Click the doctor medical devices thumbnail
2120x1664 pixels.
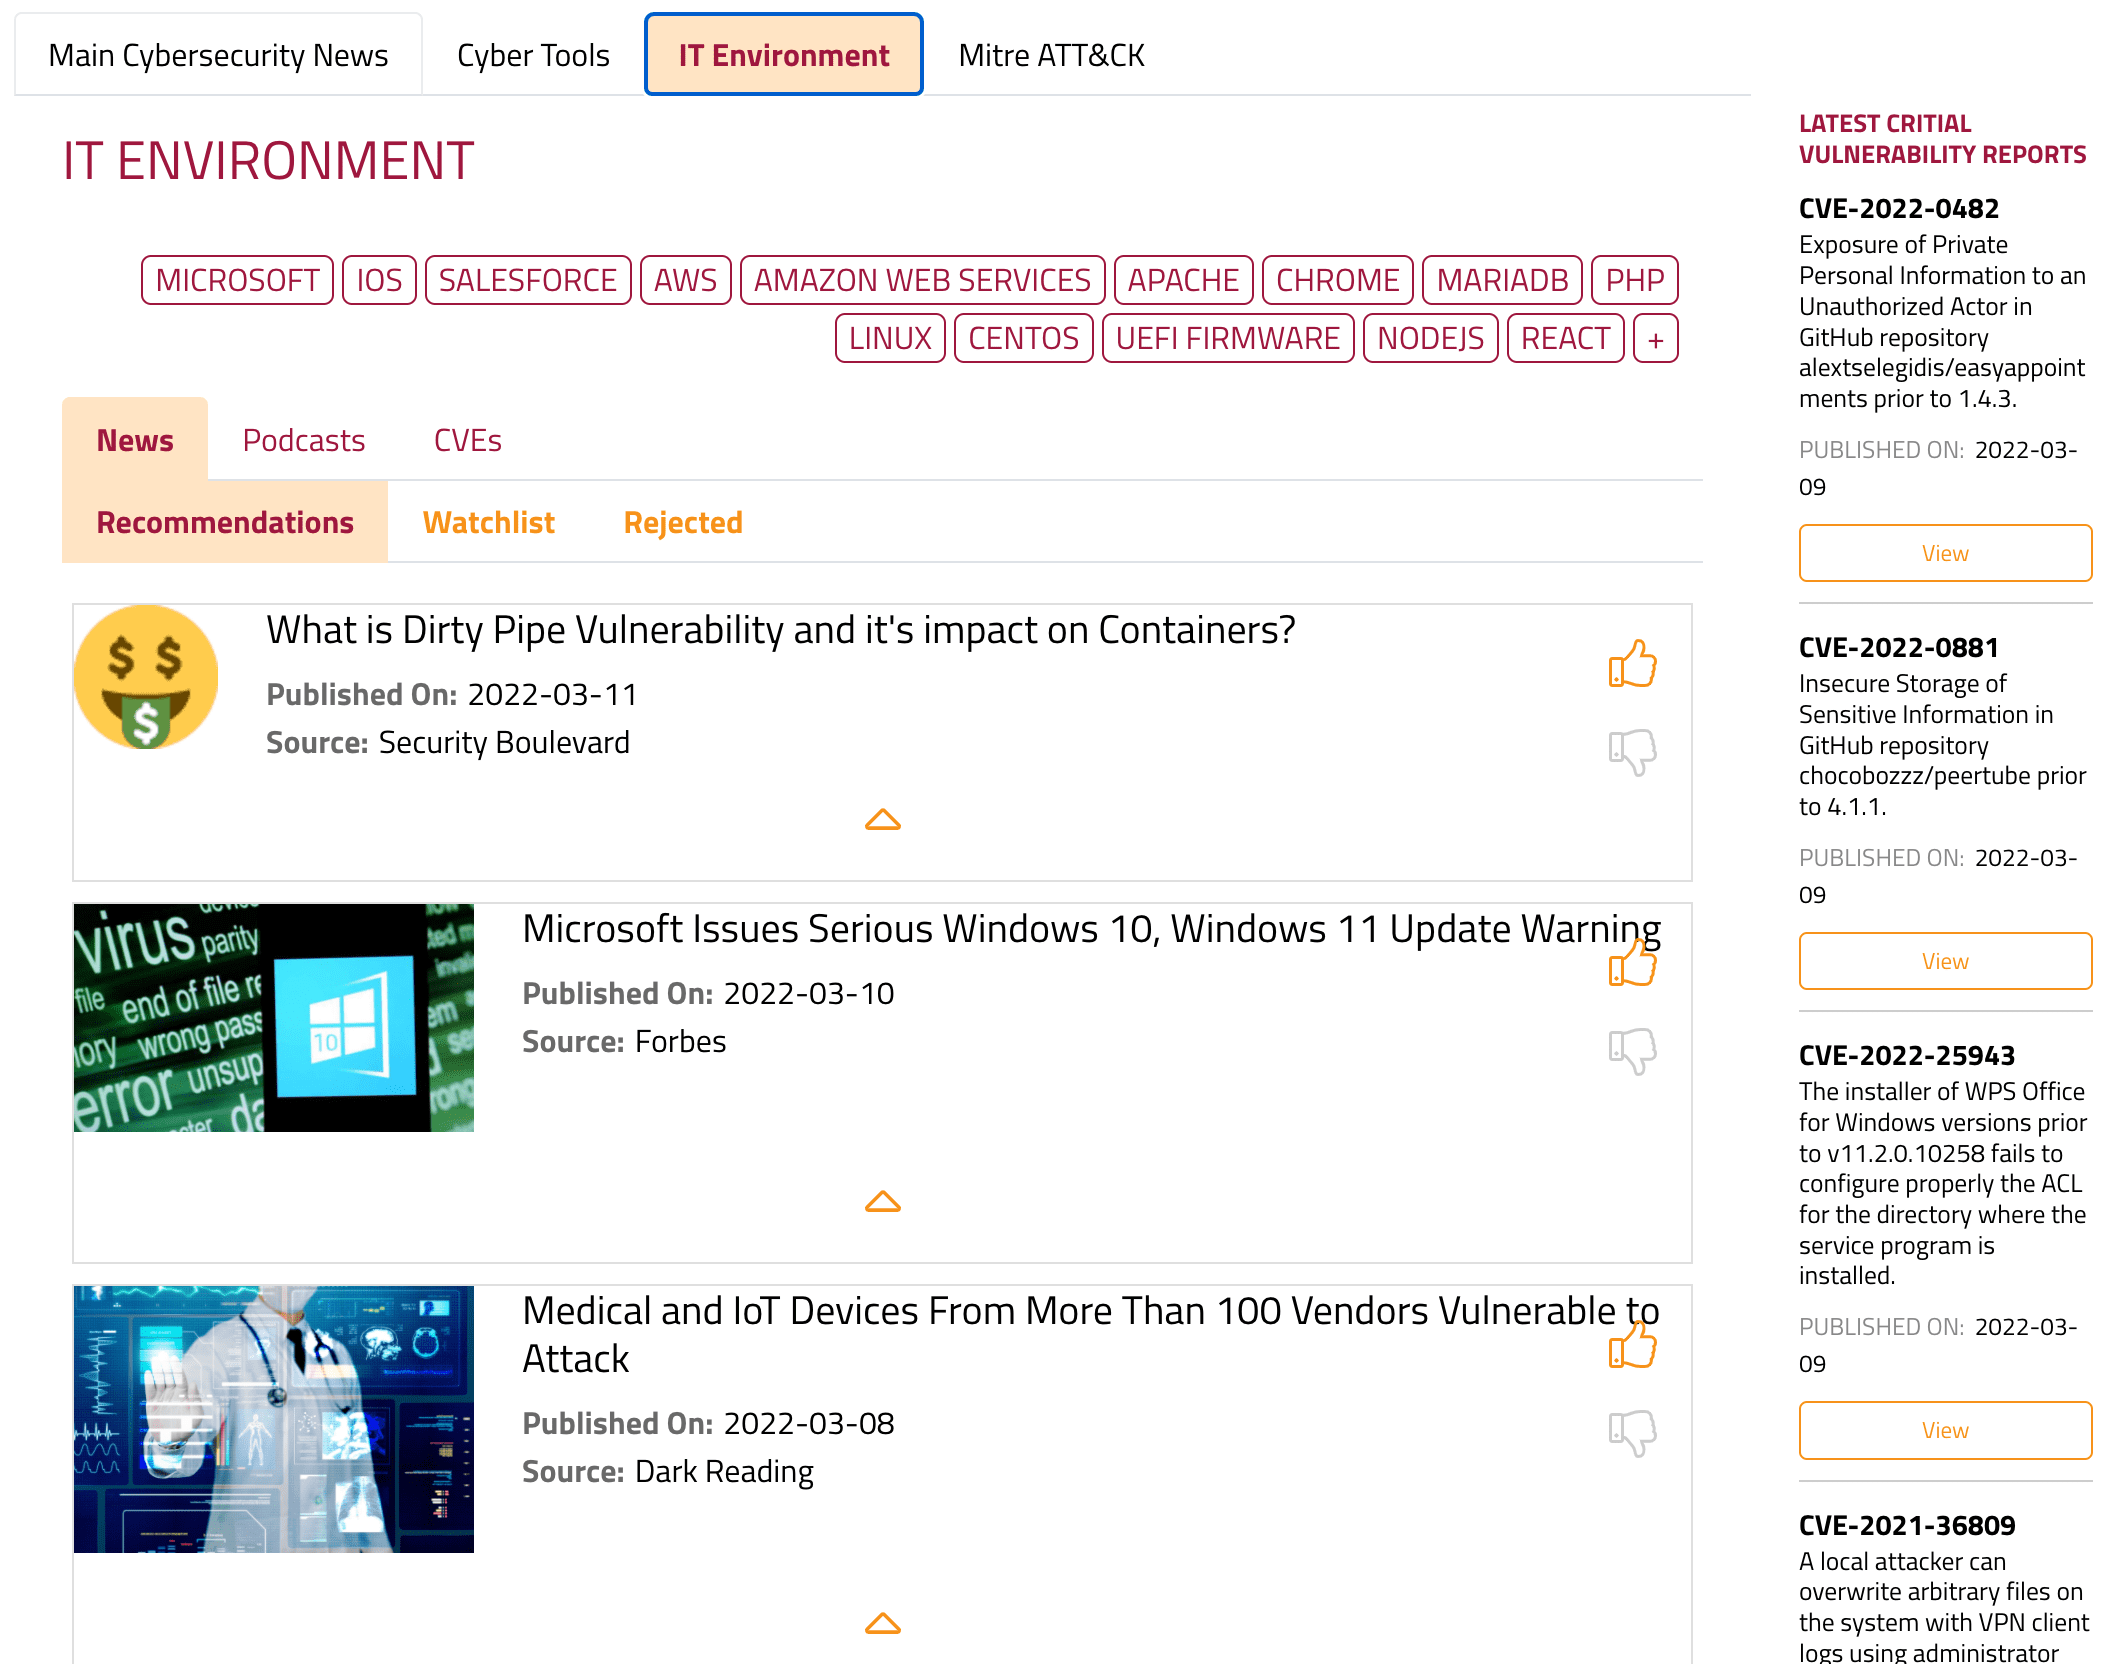tap(274, 1419)
